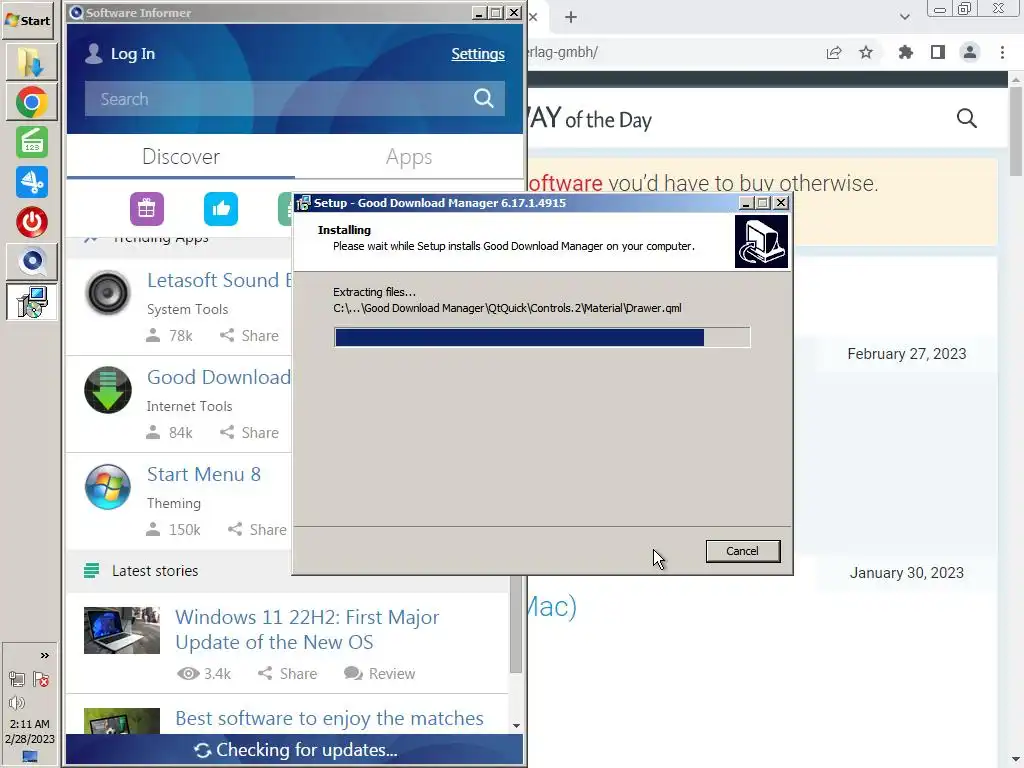Screen dimensions: 1024x768
Task: Open the Good Download Manager list entry
Action: (219, 377)
